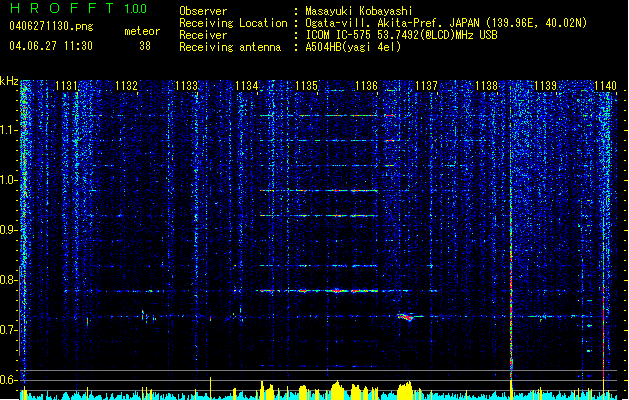Select the antenna value A504HB(yagi 4el)
Screen dimensions: 629x400
point(353,47)
